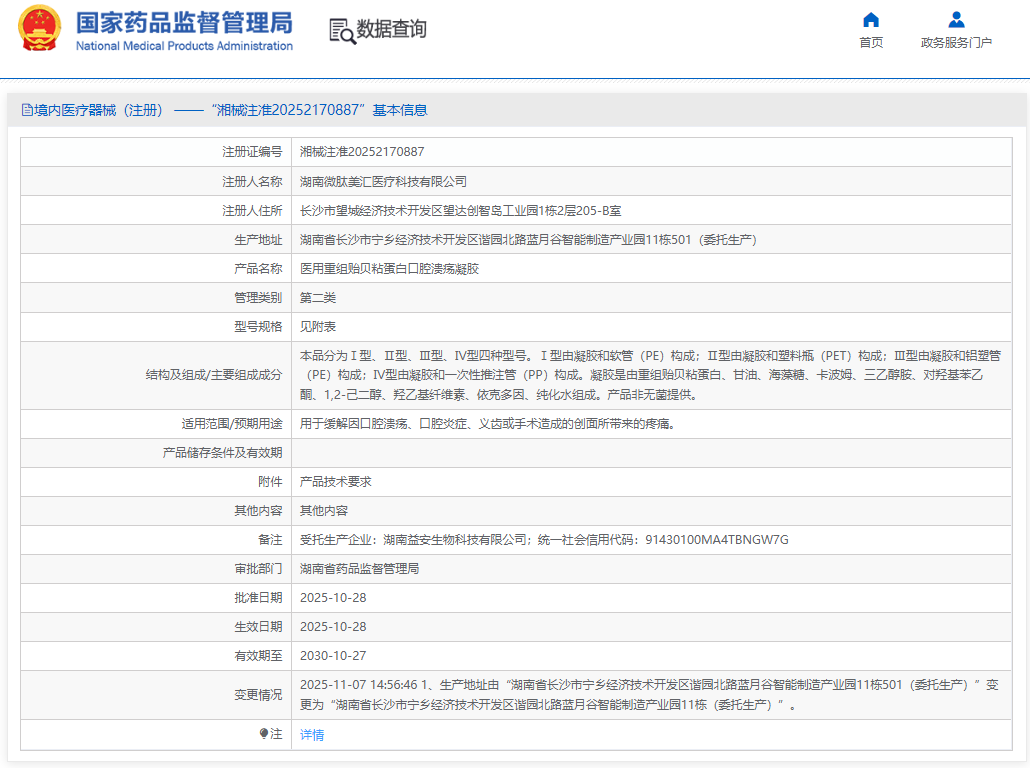The width and height of the screenshot is (1030, 768).
Task: Click the lightbulb icon beside 注
Action: (x=266, y=735)
